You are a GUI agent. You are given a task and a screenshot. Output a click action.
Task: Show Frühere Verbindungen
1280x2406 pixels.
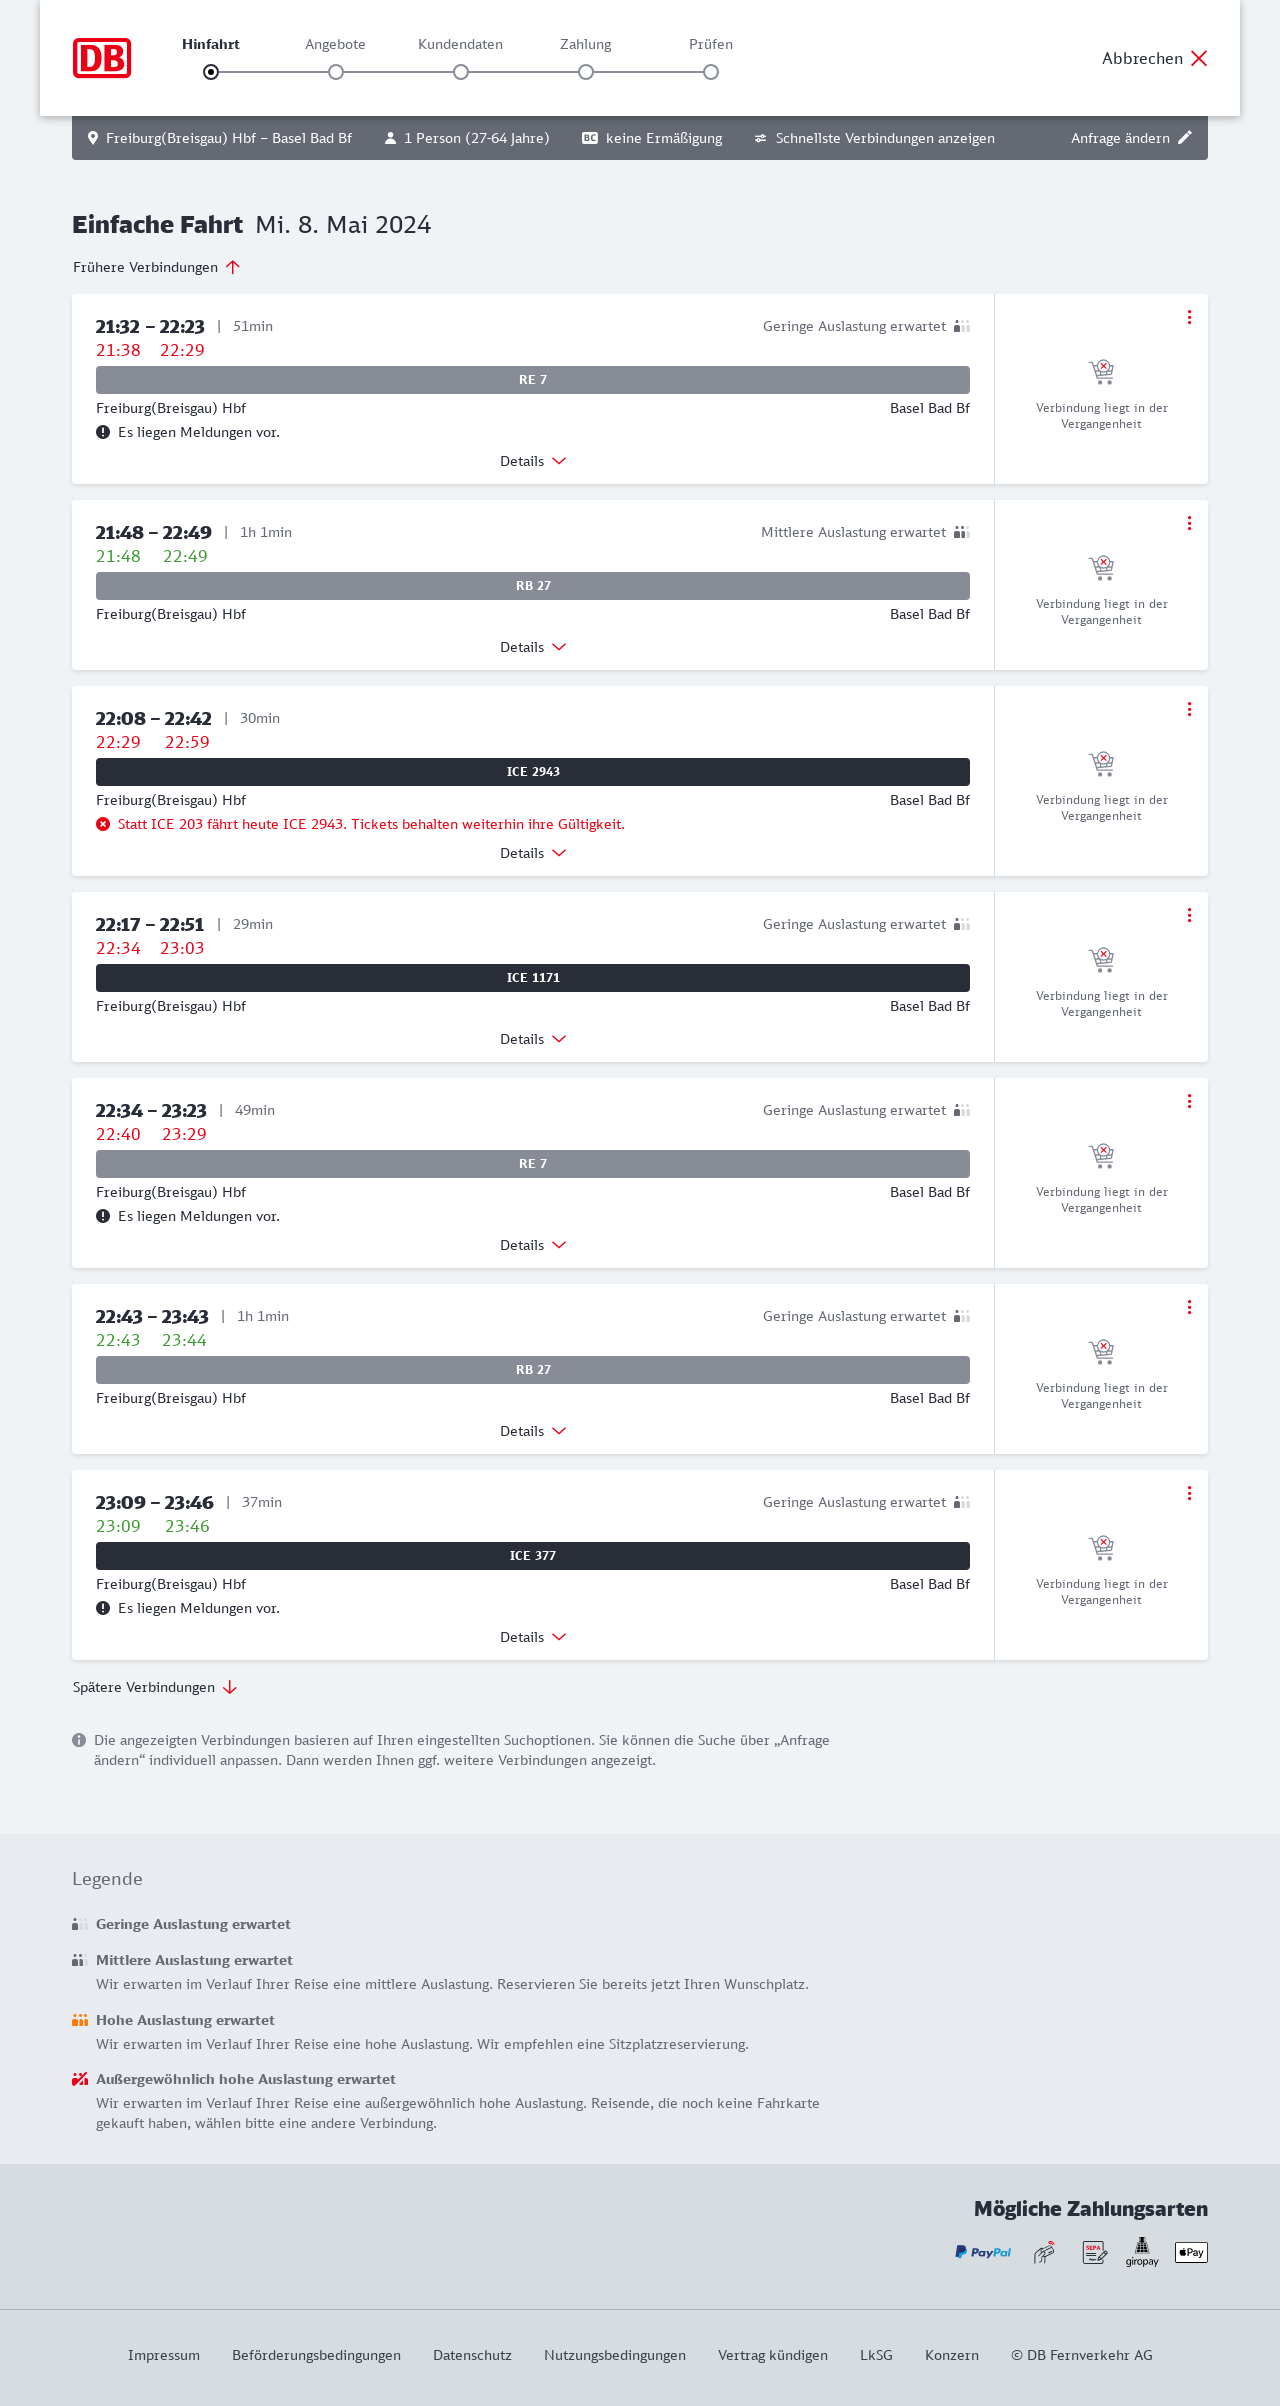157,267
